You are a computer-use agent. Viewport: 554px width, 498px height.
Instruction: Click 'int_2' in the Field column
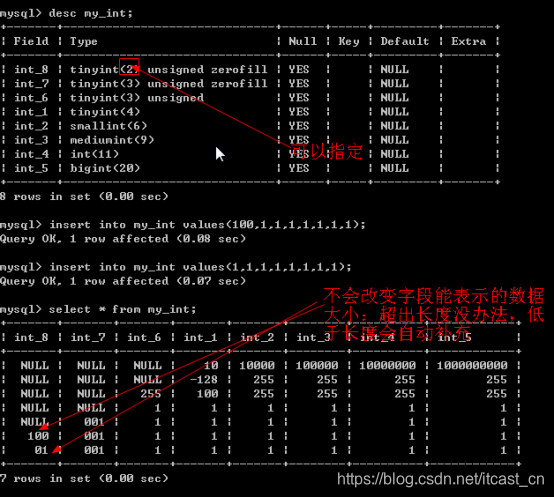[31, 126]
